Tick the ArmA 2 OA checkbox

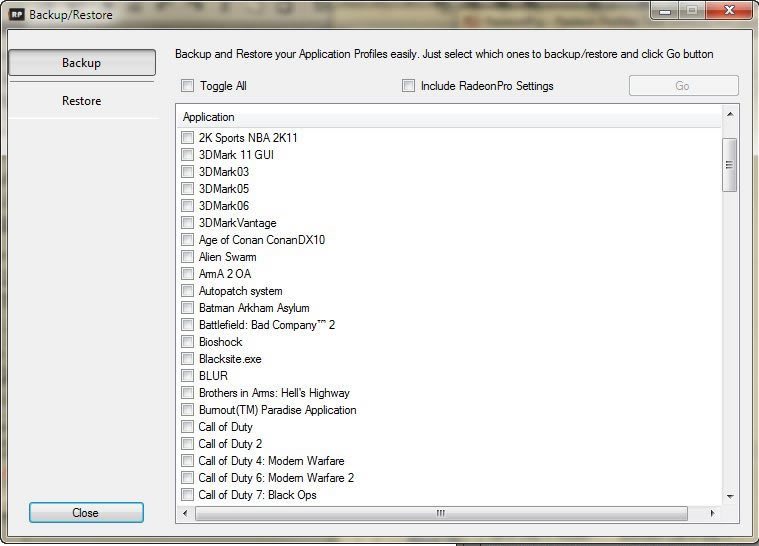[187, 273]
